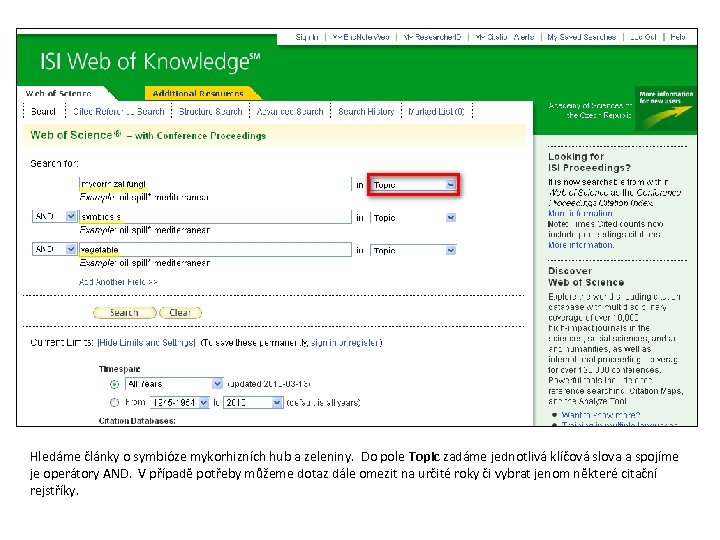Open the end year 2010 dropdown
This screenshot has height=540, width=720.
[253, 403]
